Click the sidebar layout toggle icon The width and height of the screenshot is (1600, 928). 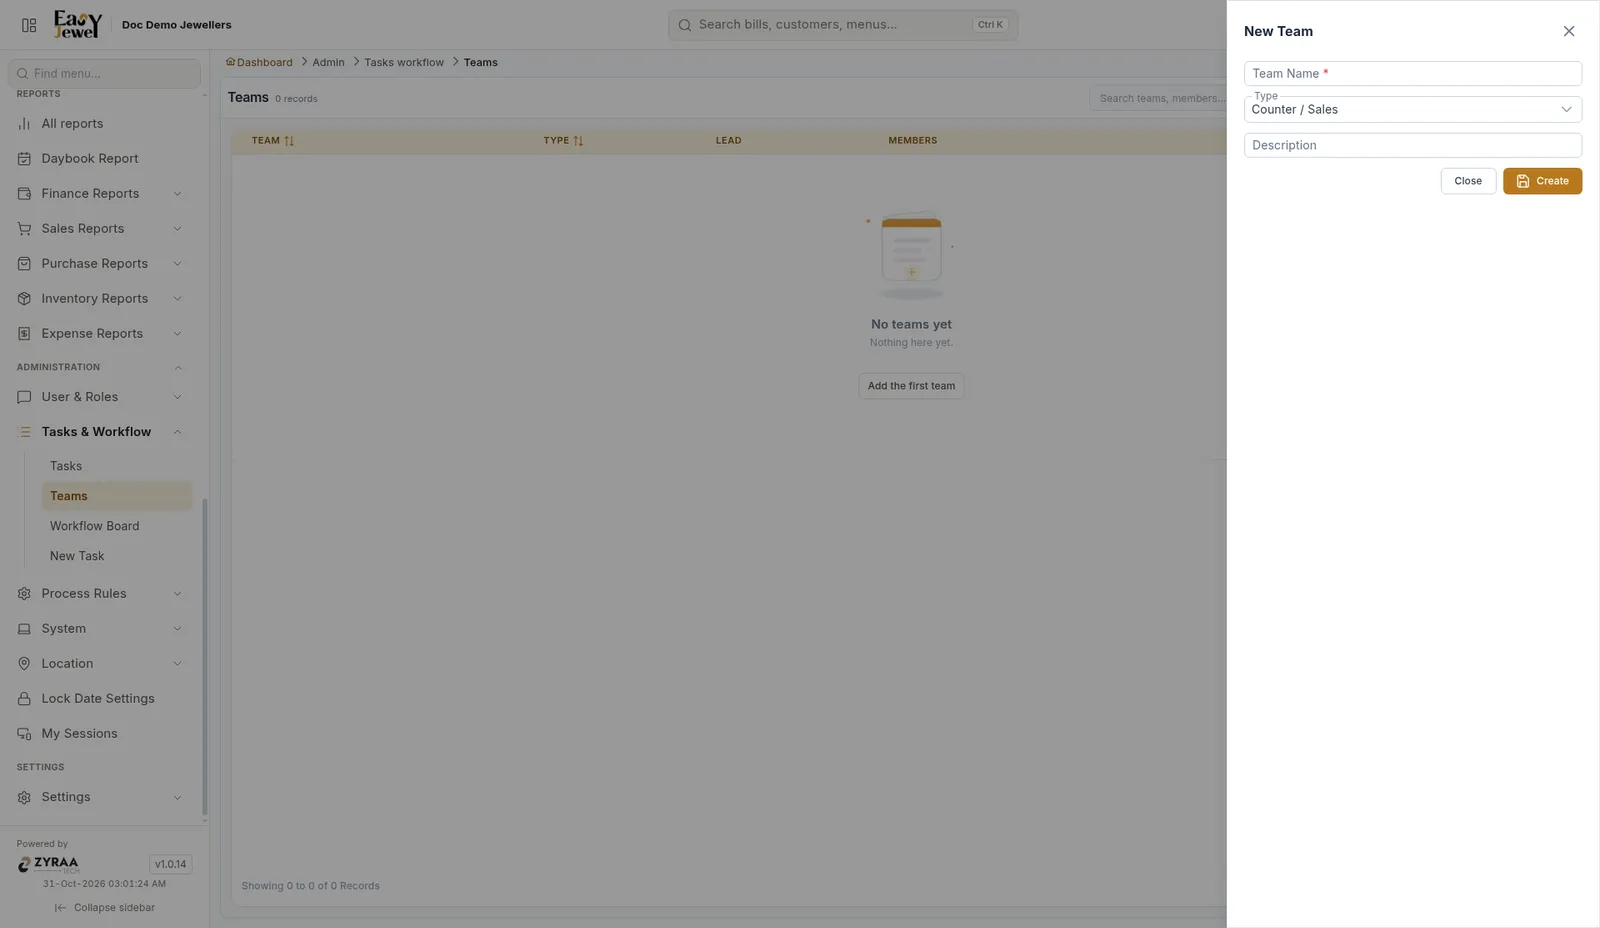tap(29, 25)
